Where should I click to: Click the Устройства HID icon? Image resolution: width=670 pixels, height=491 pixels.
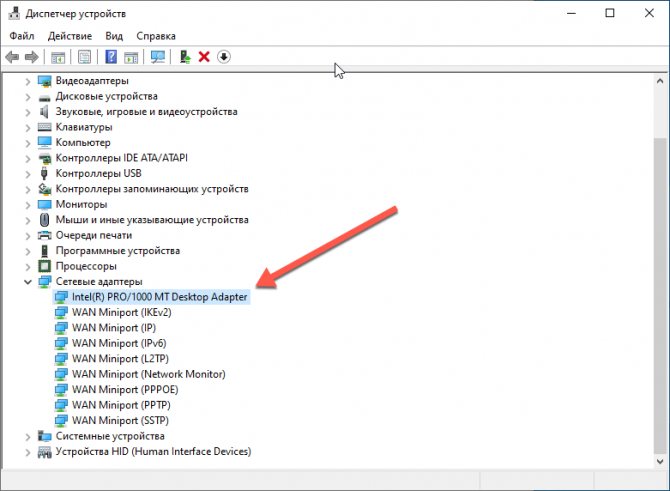[x=44, y=452]
